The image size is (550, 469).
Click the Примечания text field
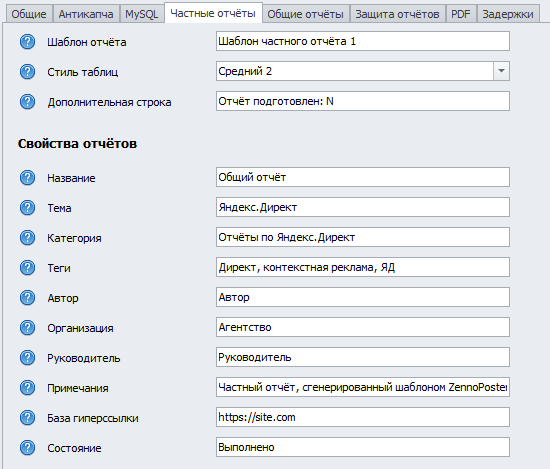click(363, 387)
